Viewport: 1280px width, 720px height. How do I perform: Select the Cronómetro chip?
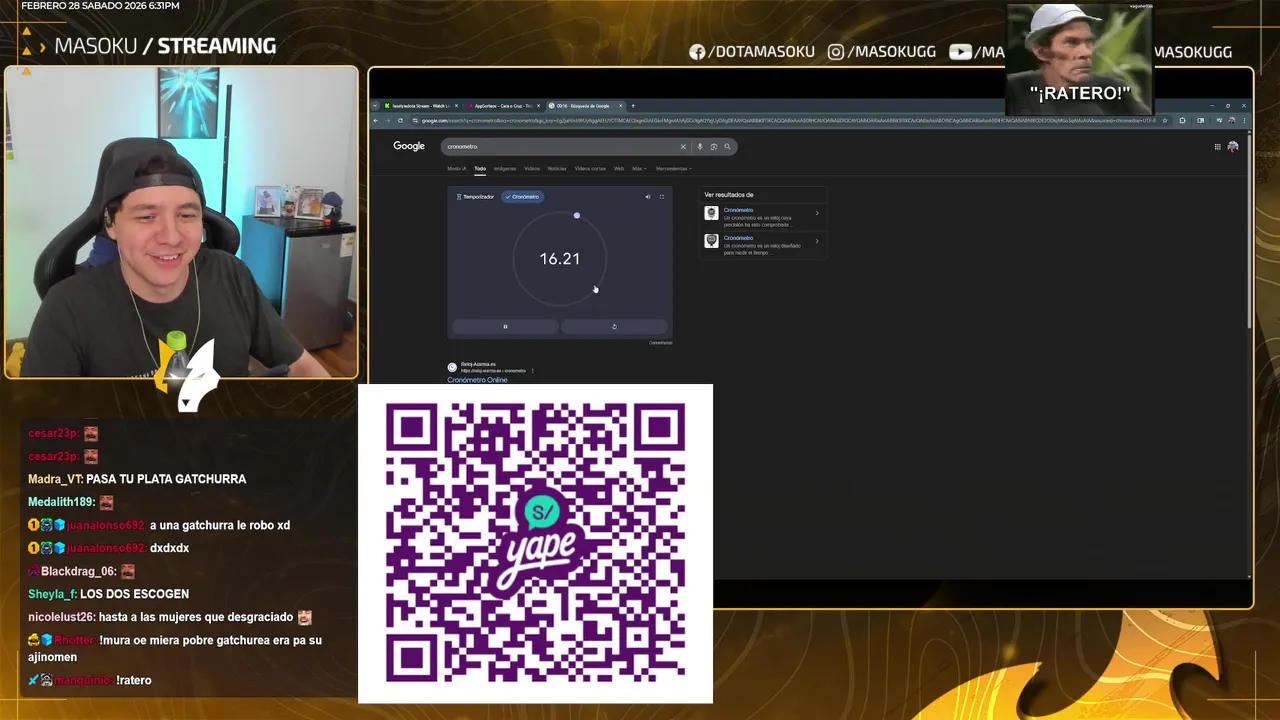pyautogui.click(x=522, y=197)
